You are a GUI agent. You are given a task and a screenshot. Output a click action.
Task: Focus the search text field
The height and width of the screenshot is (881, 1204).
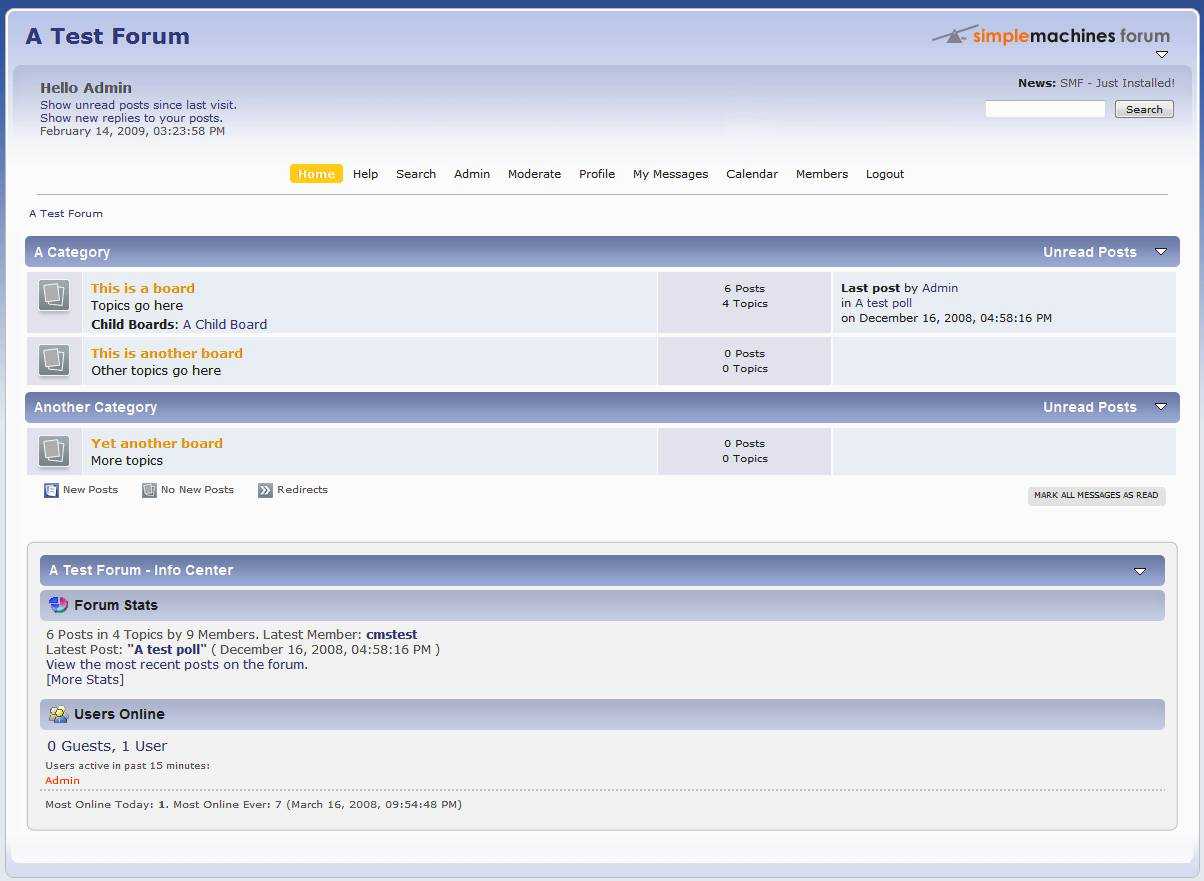(1045, 109)
